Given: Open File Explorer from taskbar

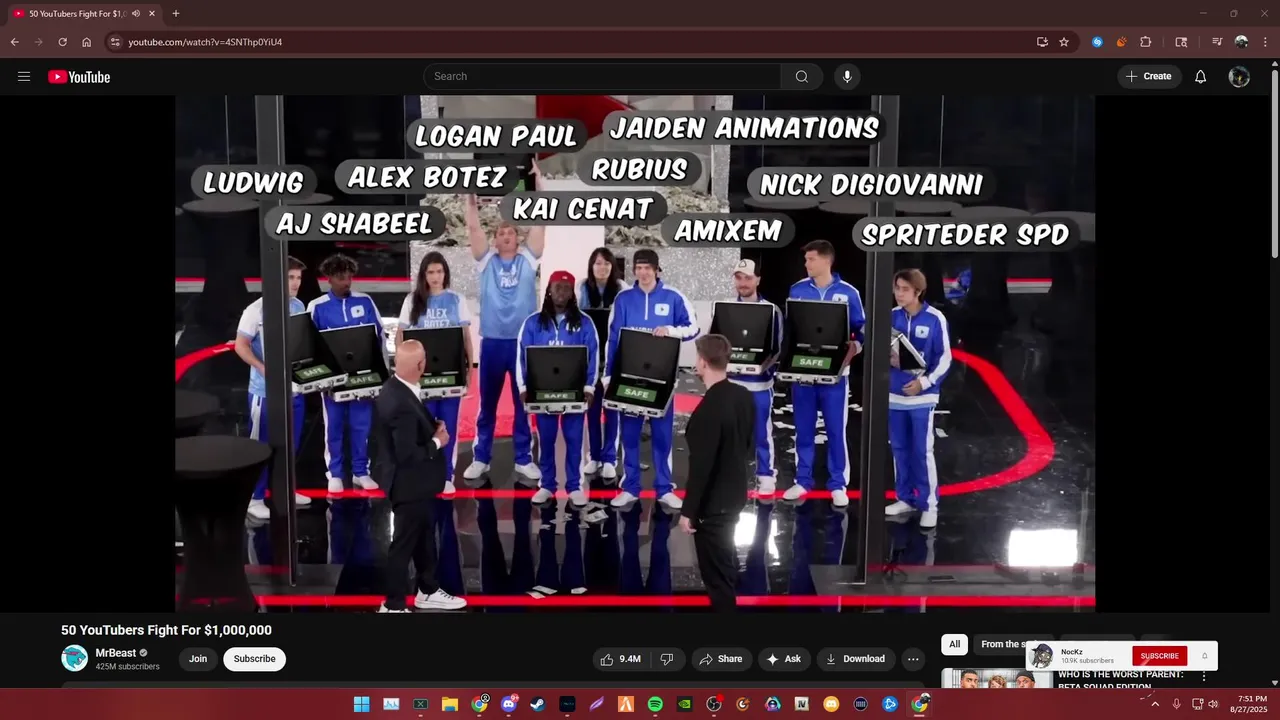Looking at the screenshot, I should click(450, 704).
